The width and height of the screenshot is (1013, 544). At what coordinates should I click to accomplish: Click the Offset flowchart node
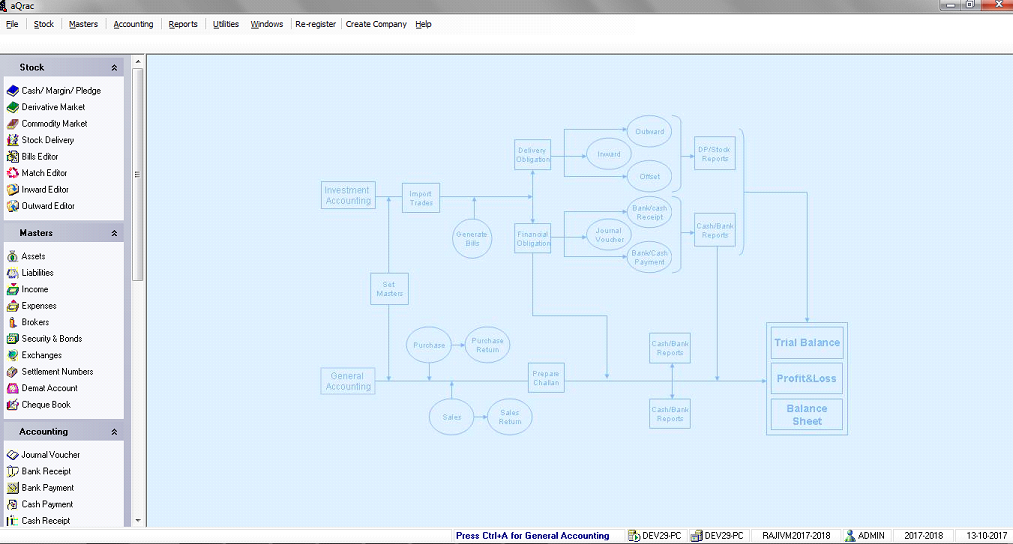(649, 176)
